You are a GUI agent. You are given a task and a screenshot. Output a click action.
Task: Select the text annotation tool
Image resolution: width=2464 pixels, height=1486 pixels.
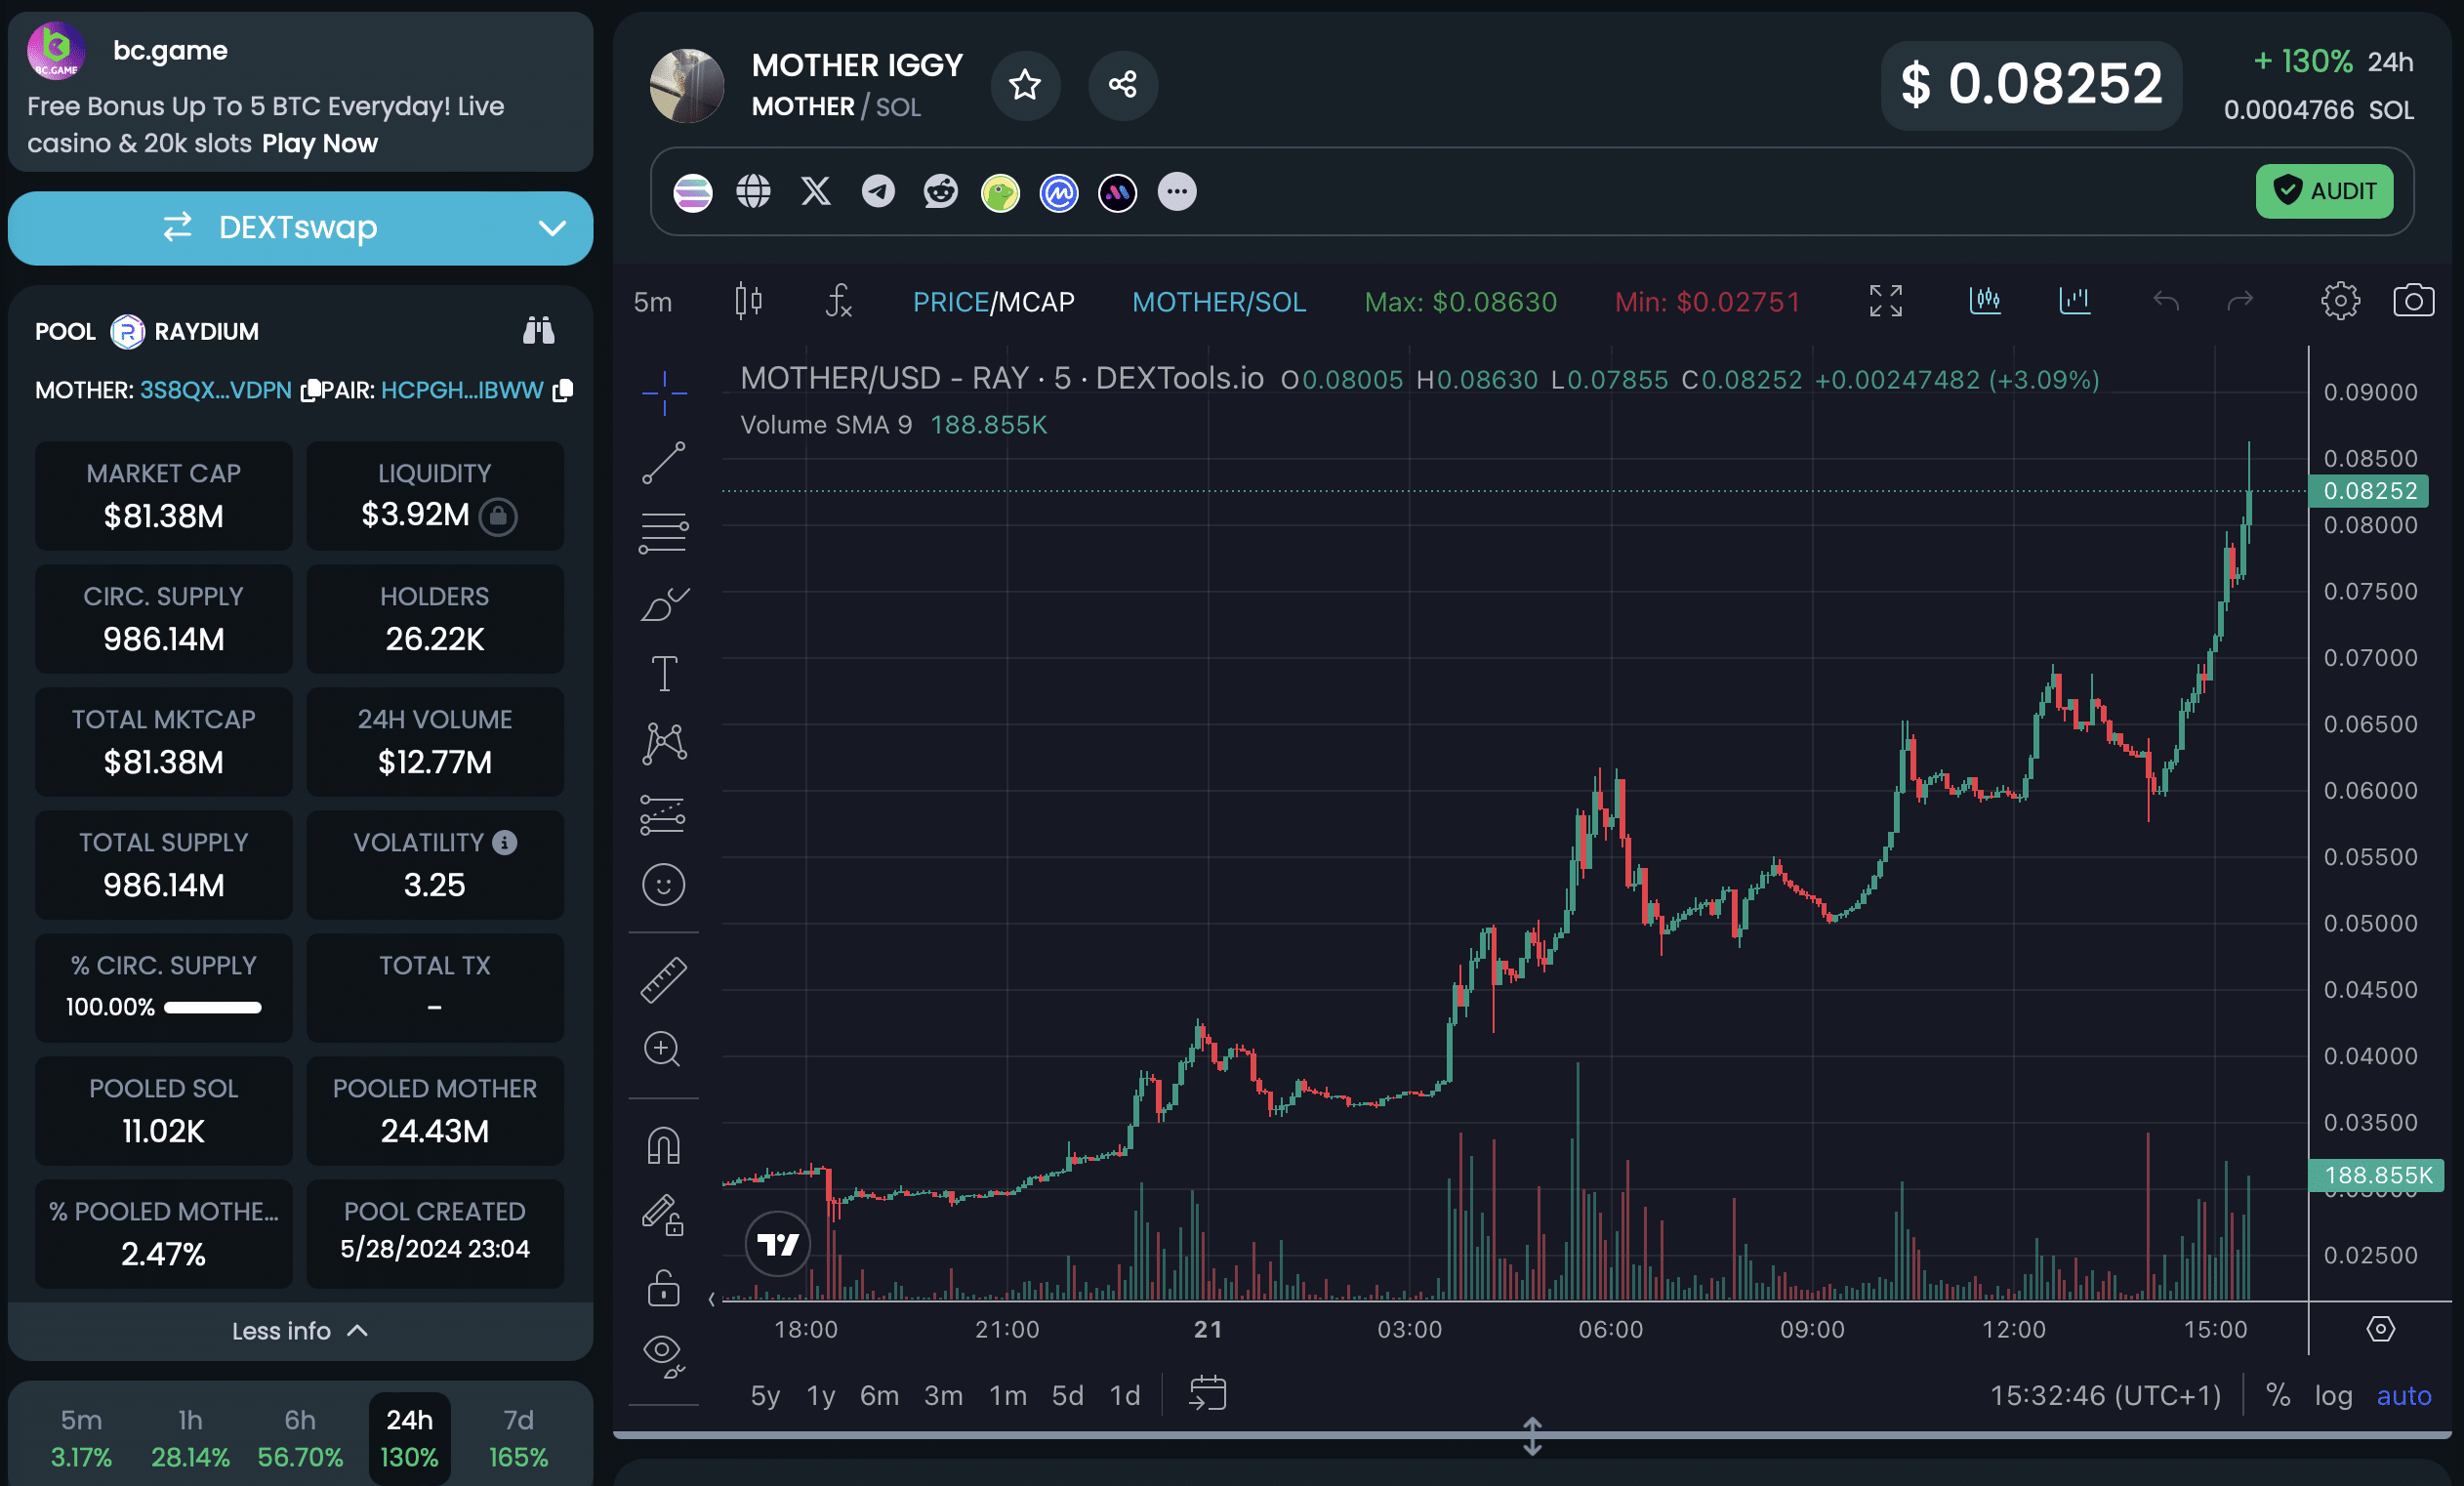664,674
